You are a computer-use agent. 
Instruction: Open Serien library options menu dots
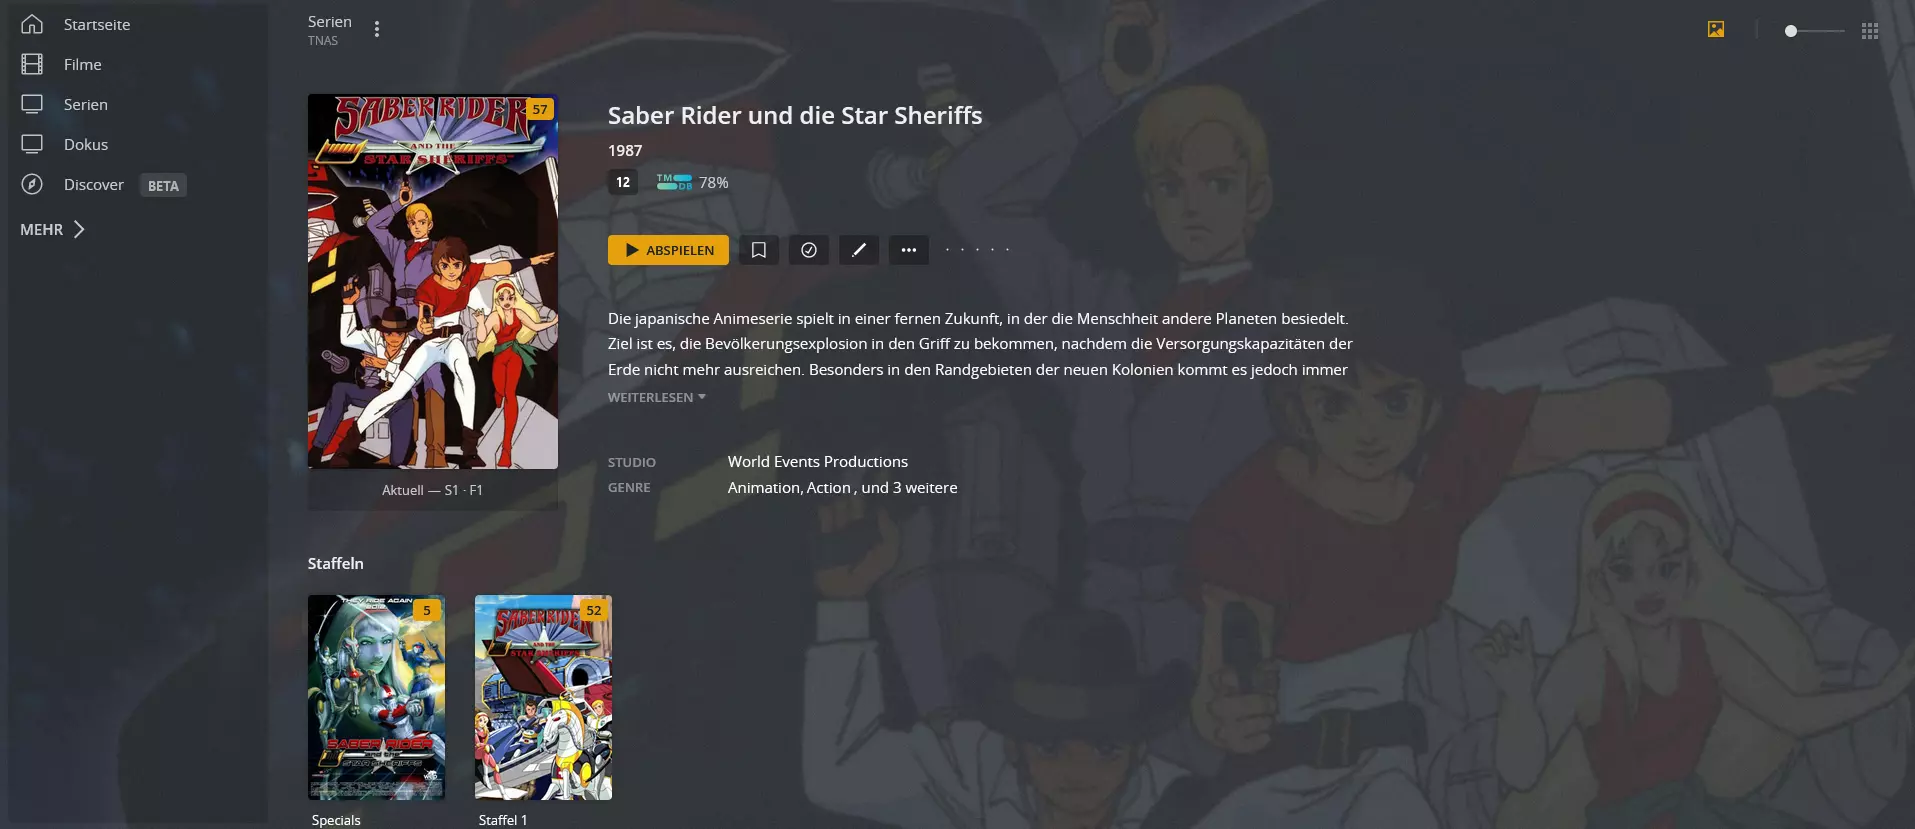coord(377,29)
